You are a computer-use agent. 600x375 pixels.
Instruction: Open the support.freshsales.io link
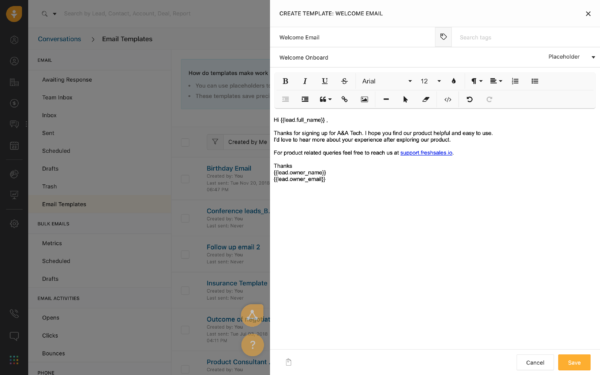click(x=426, y=153)
